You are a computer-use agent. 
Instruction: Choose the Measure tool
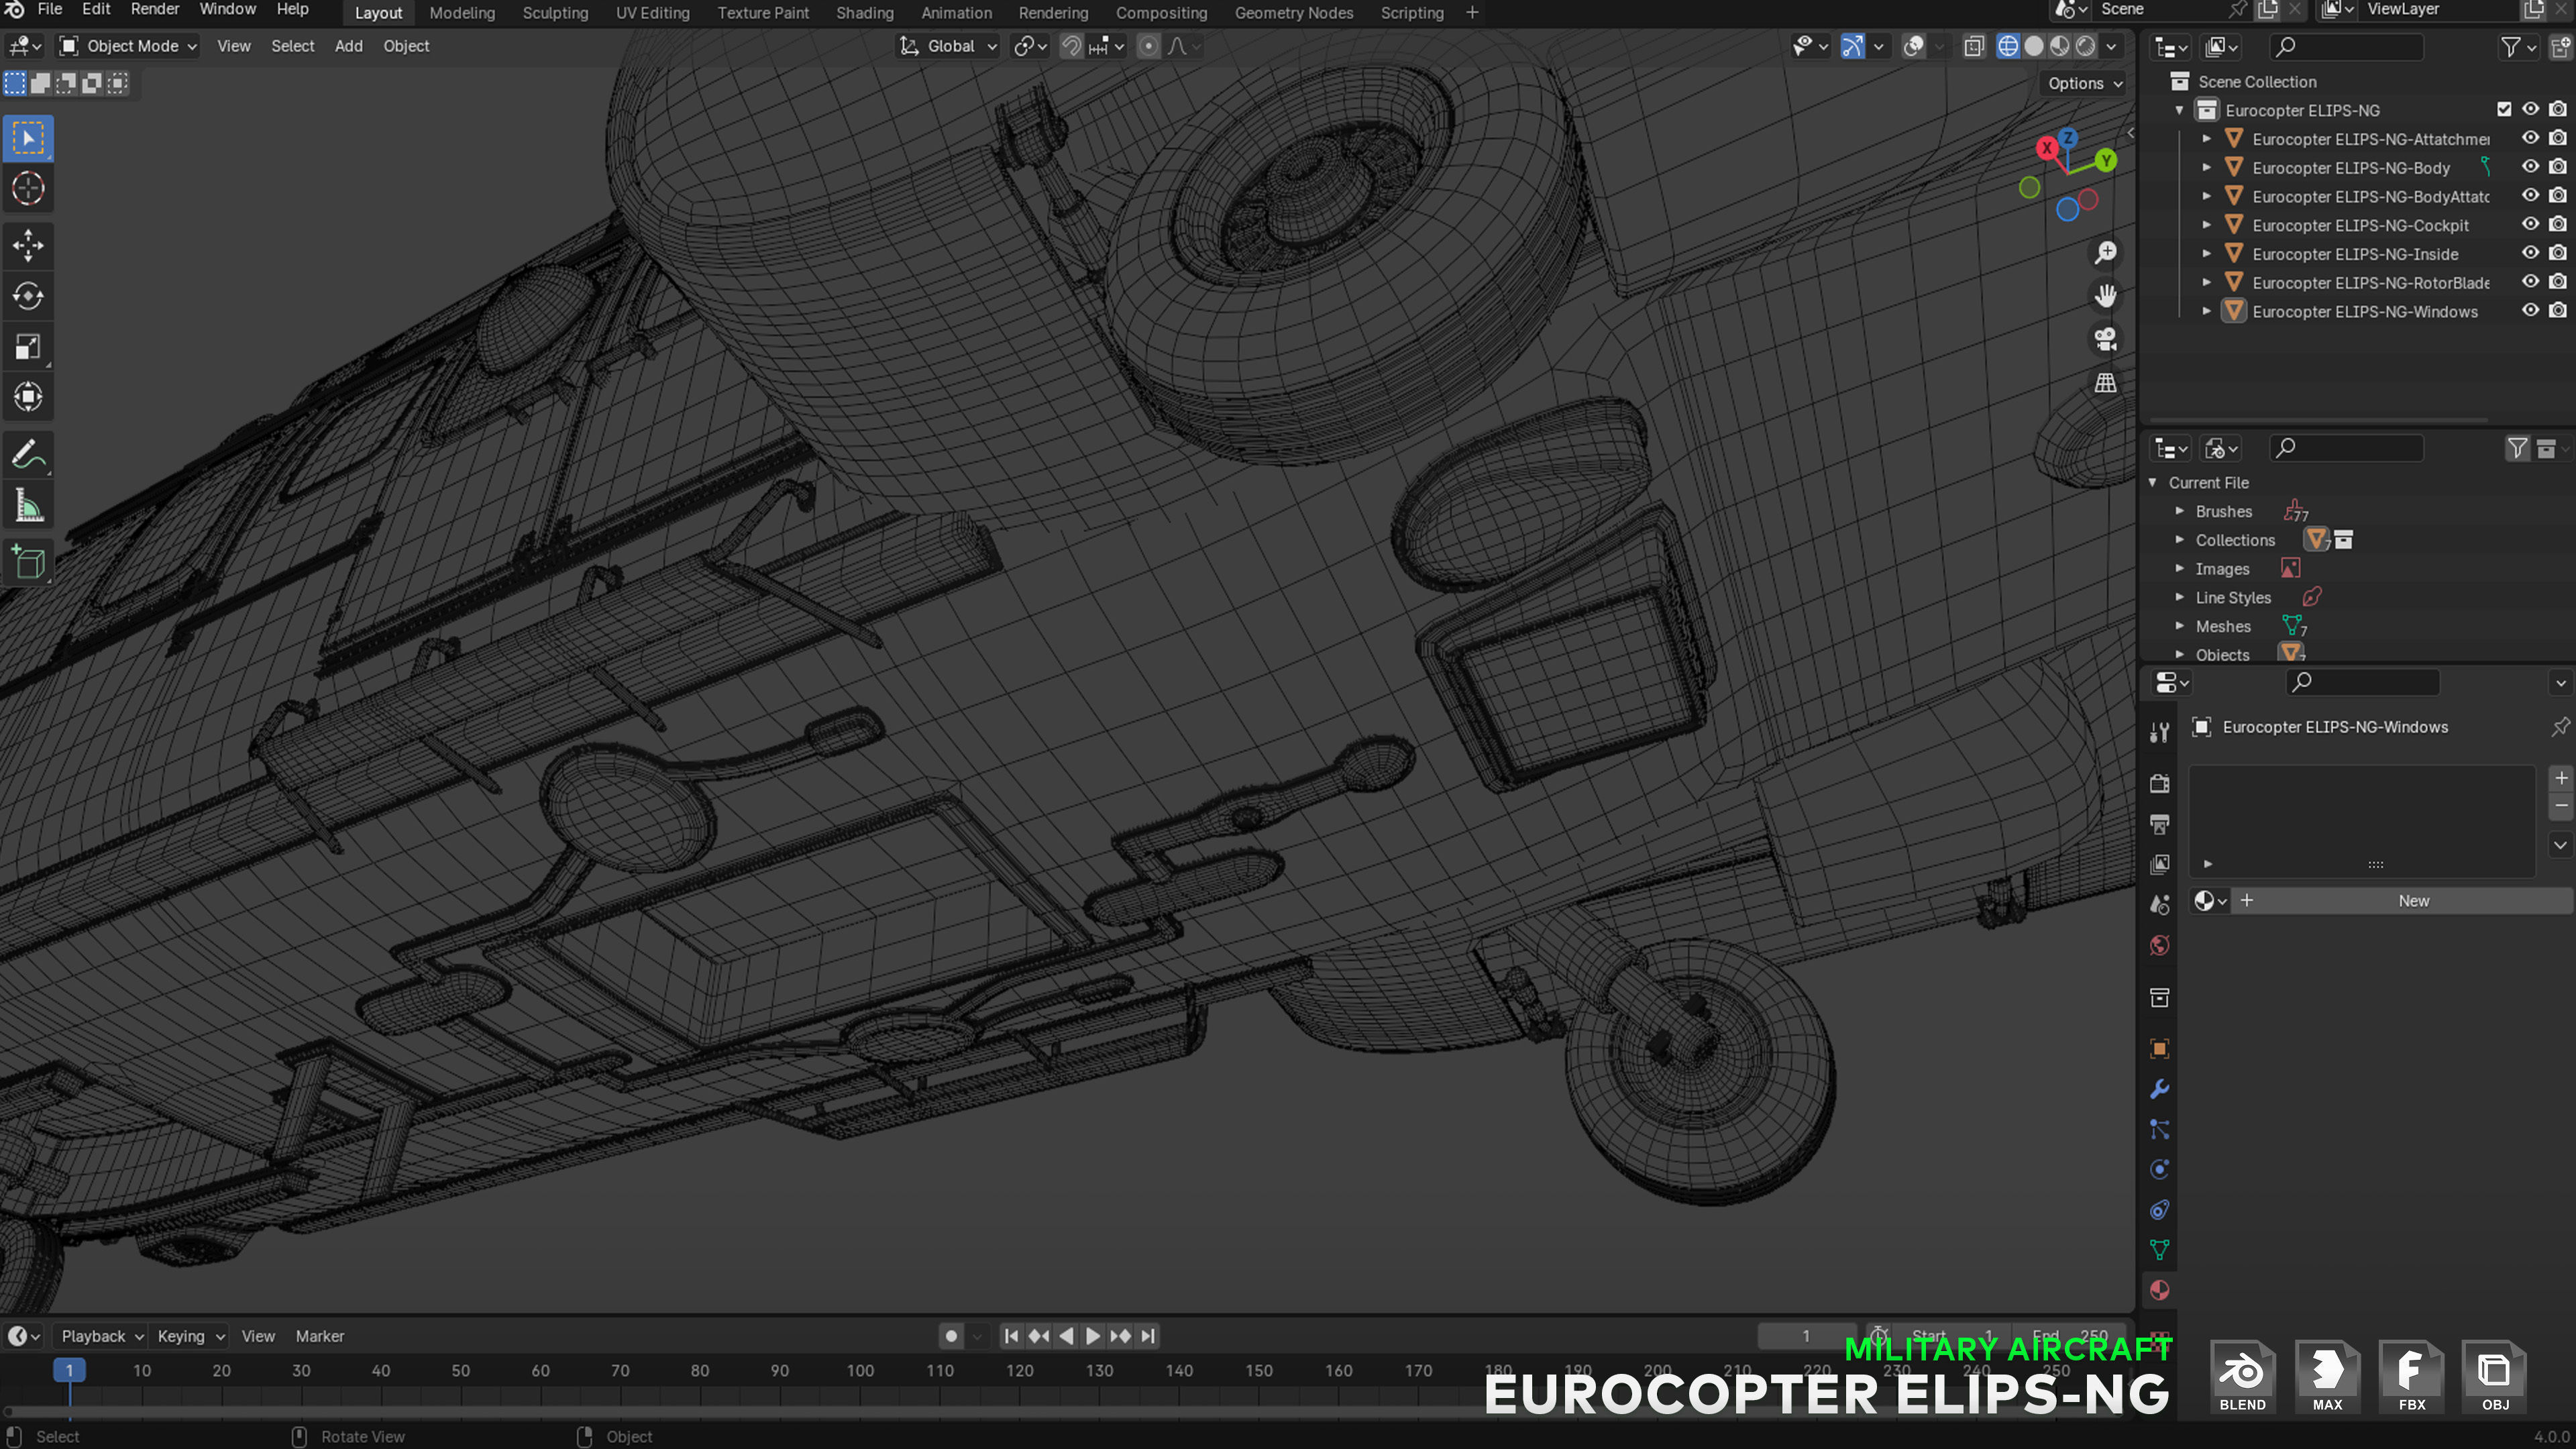point(28,506)
